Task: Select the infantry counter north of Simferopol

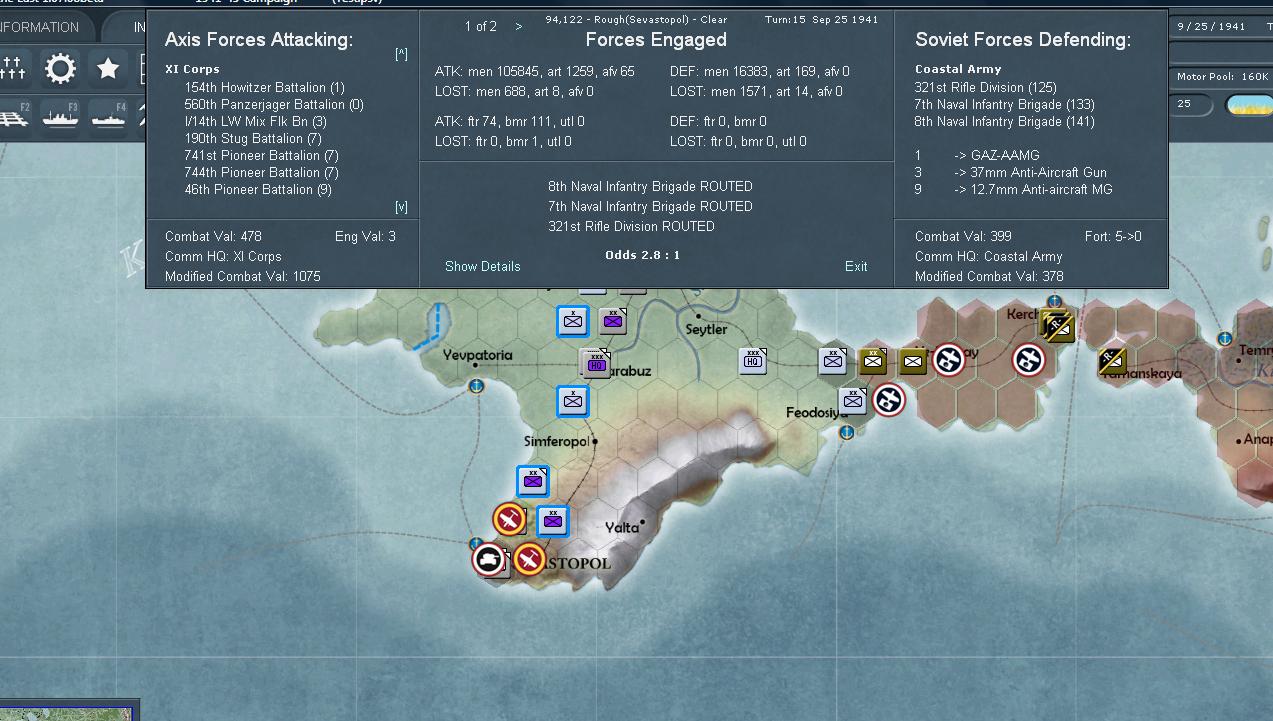Action: pyautogui.click(x=573, y=401)
